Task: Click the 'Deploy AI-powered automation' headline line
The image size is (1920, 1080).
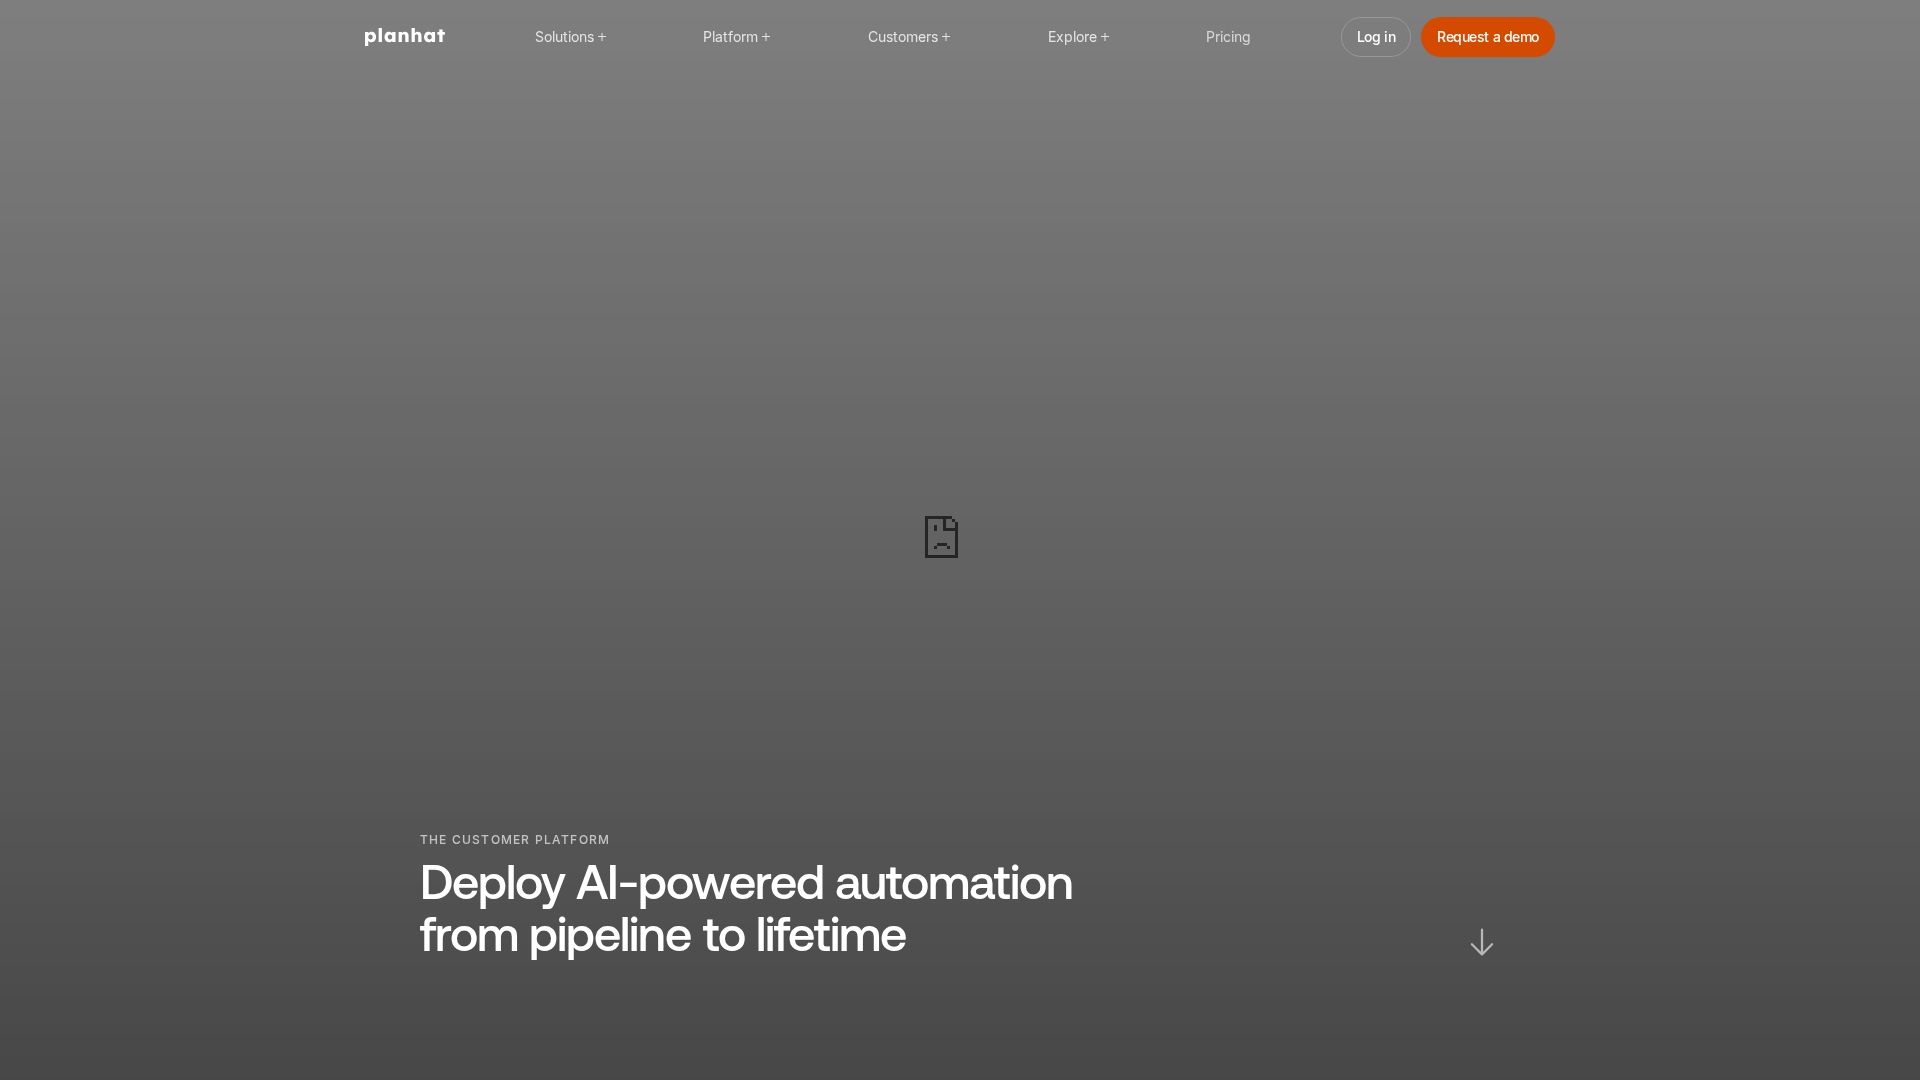Action: tap(746, 883)
